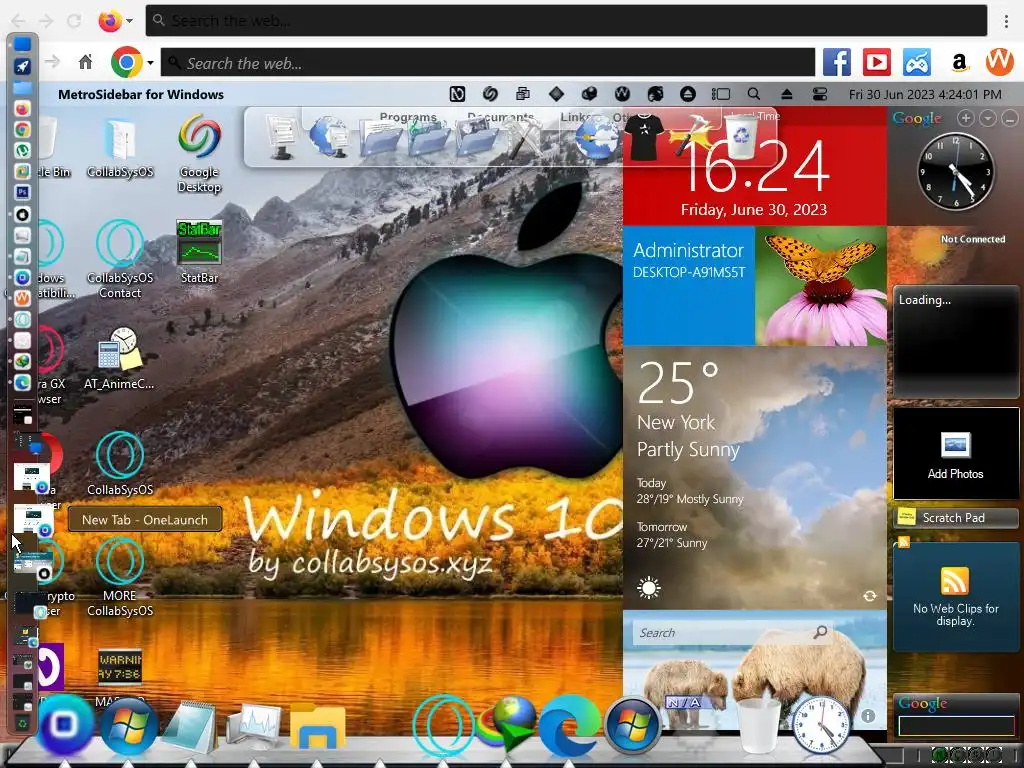This screenshot has height=768, width=1024.
Task: Open the white trash bin in the bottom dock
Action: (758, 726)
